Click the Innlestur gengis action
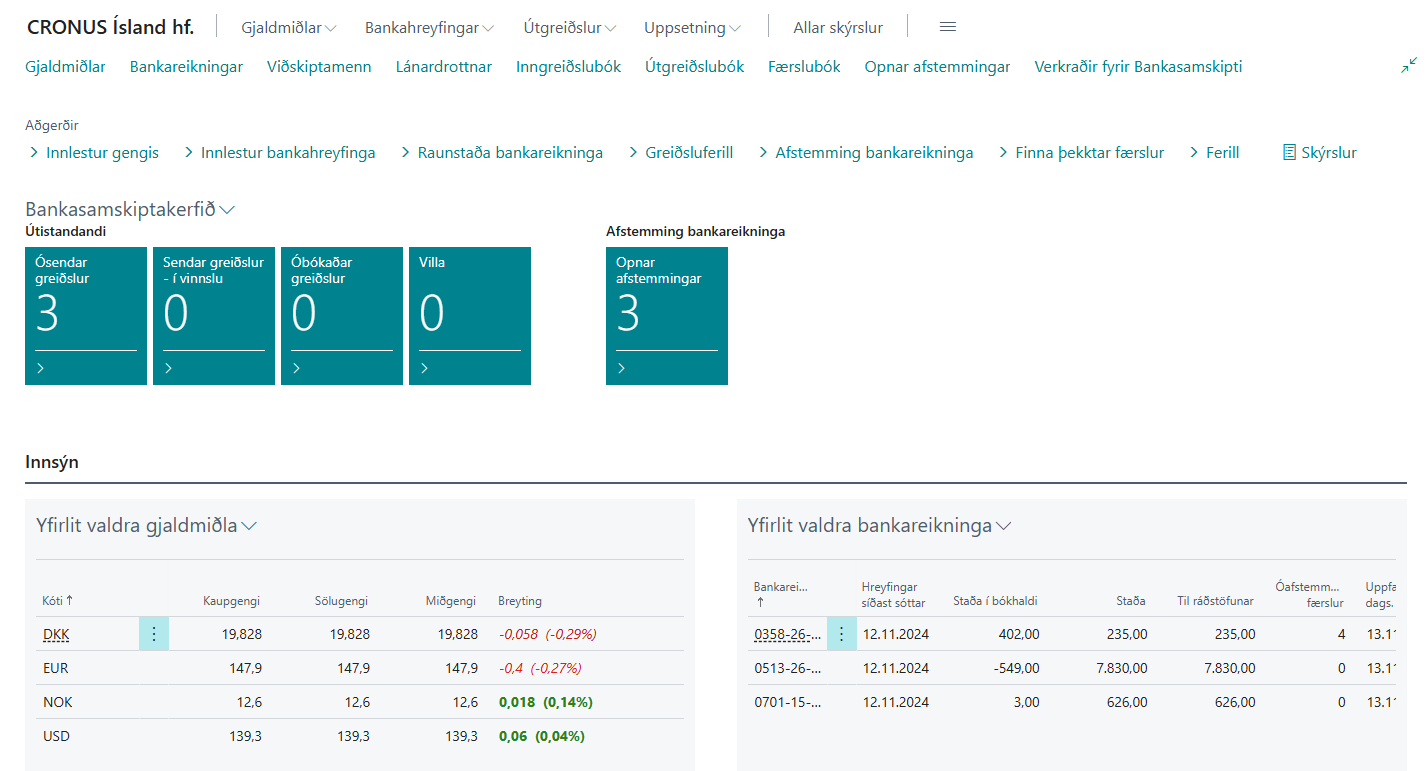The height and width of the screenshot is (771, 1428). point(102,153)
